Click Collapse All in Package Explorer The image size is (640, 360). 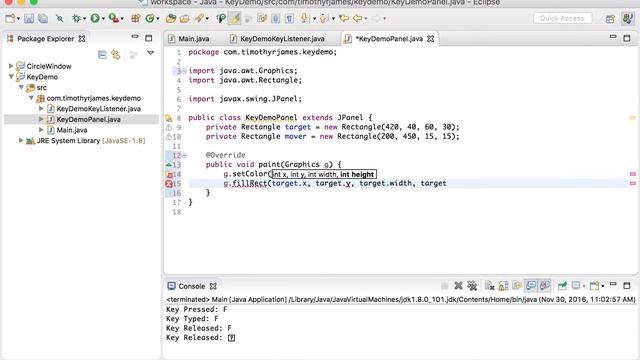pos(102,54)
